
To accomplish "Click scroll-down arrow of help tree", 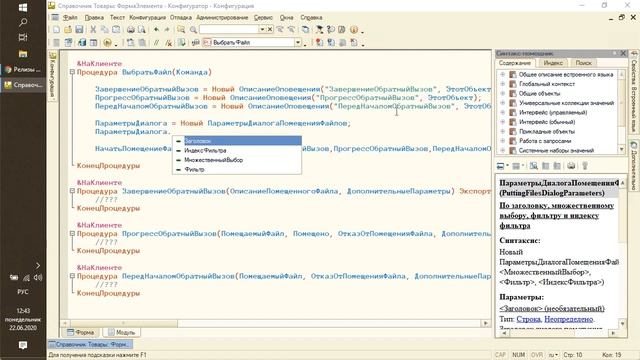I will point(622,149).
